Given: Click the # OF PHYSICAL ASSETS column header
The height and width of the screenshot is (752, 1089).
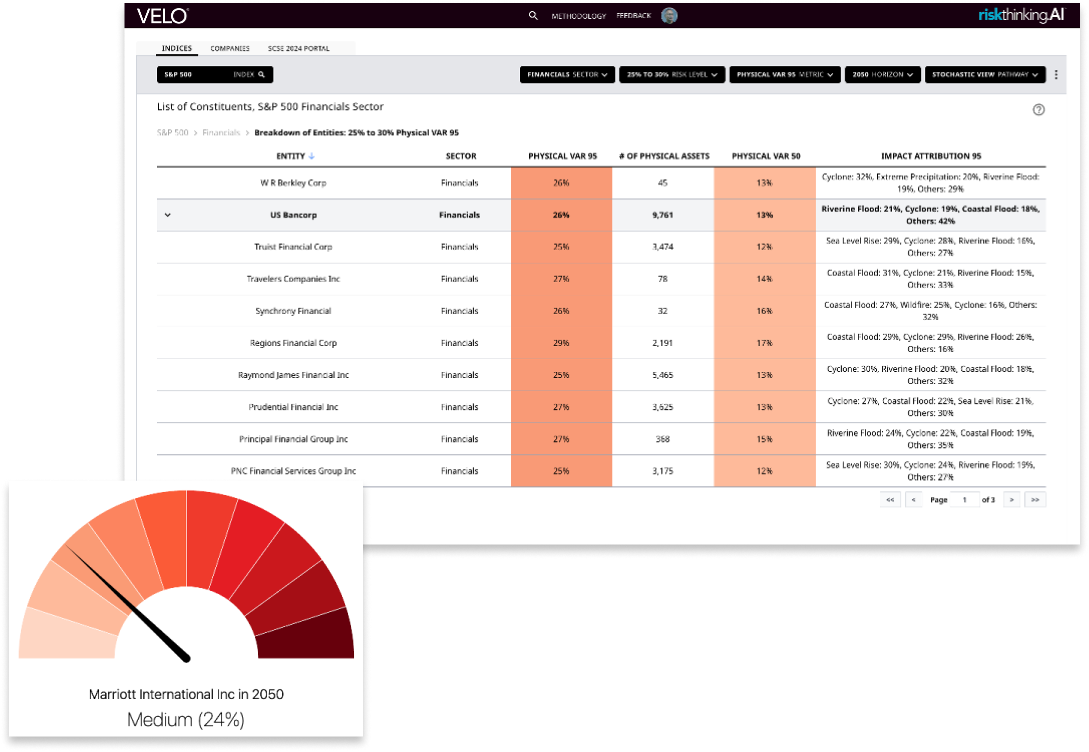Looking at the screenshot, I should click(664, 156).
